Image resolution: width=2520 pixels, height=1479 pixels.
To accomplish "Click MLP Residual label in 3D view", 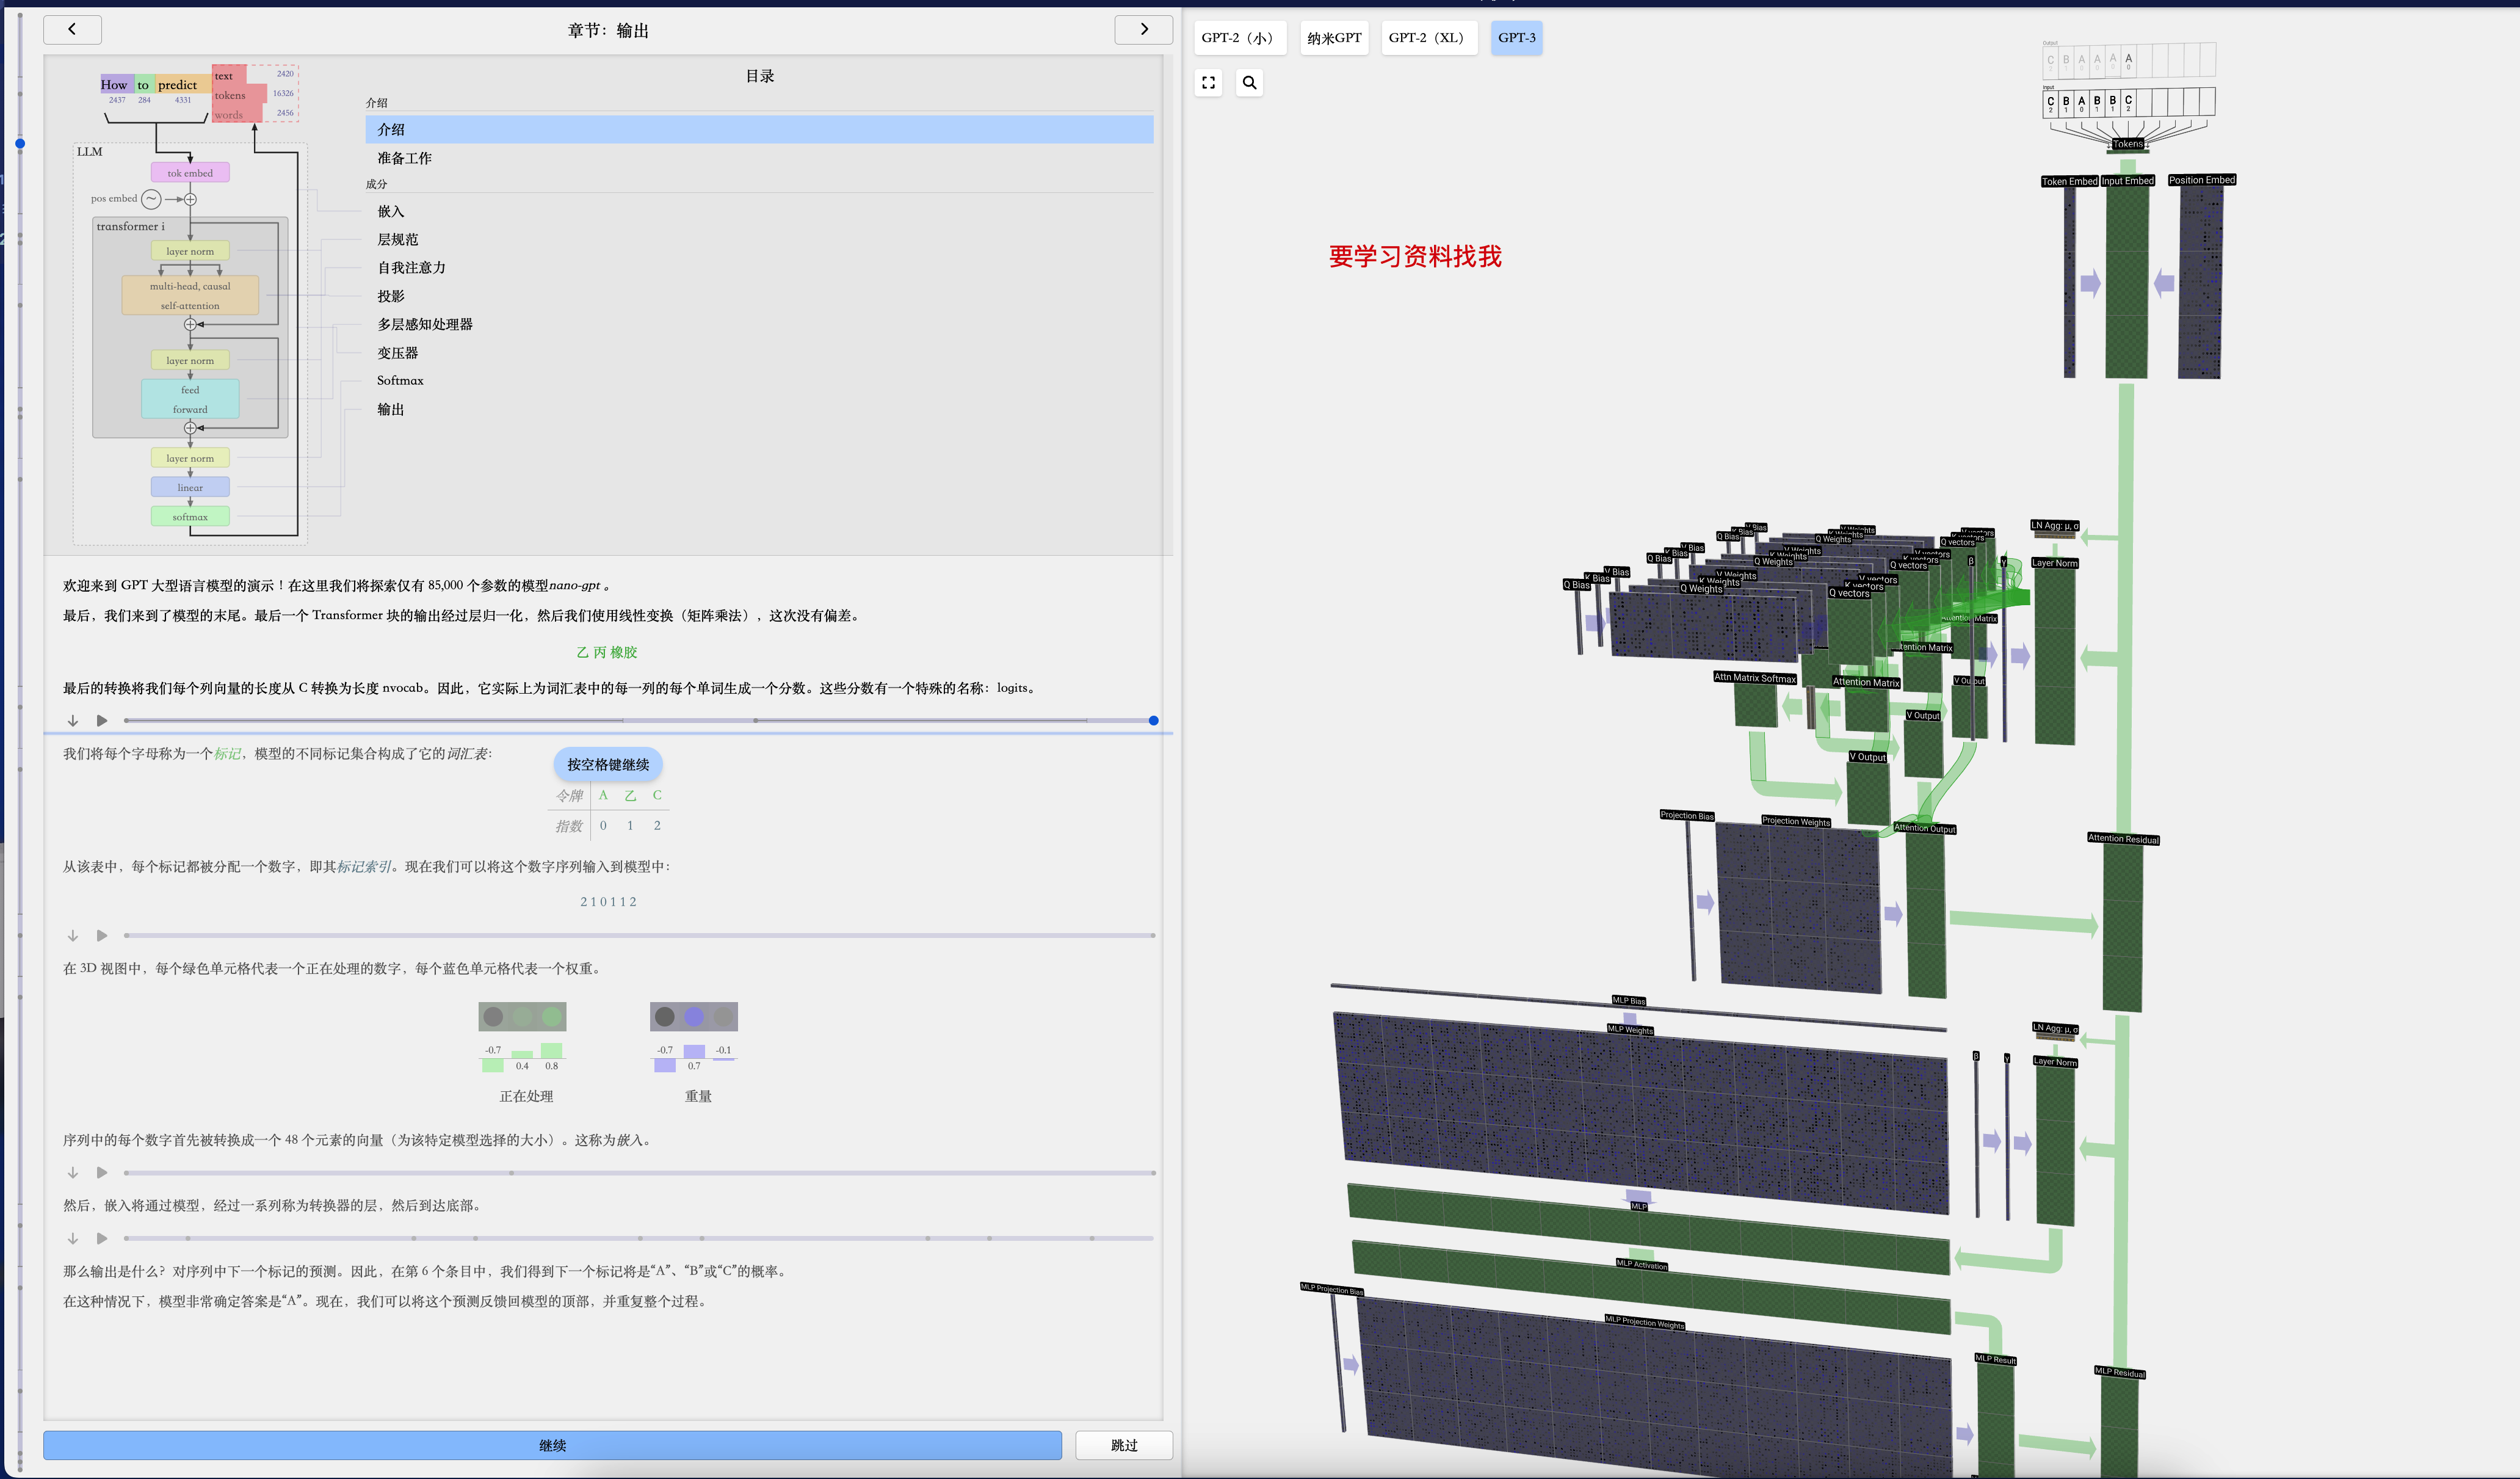I will (x=2119, y=1372).
